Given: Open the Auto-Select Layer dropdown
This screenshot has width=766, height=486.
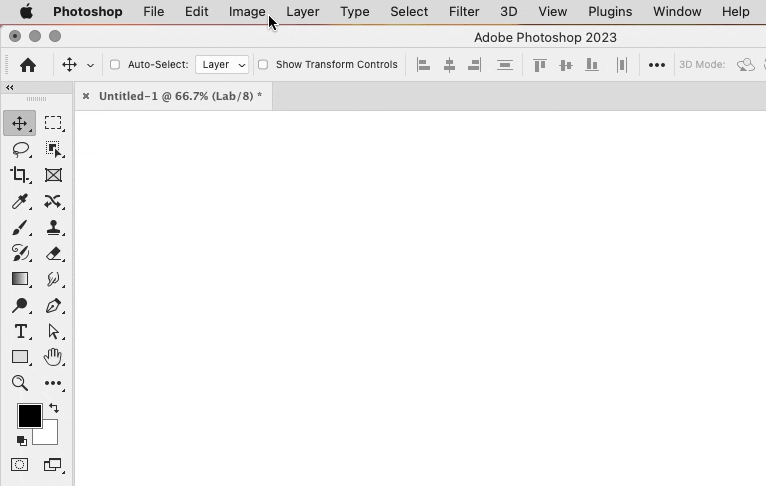Looking at the screenshot, I should click(x=222, y=64).
